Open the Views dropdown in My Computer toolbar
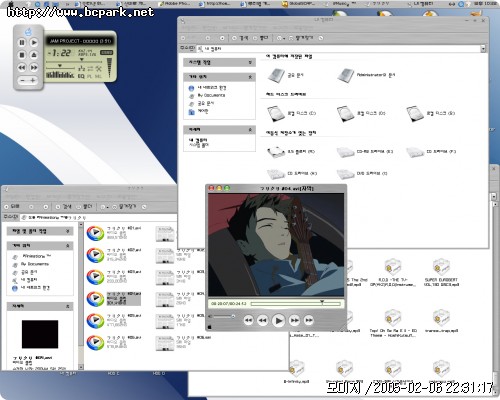Image resolution: width=500 pixels, height=400 pixels. coord(281,38)
